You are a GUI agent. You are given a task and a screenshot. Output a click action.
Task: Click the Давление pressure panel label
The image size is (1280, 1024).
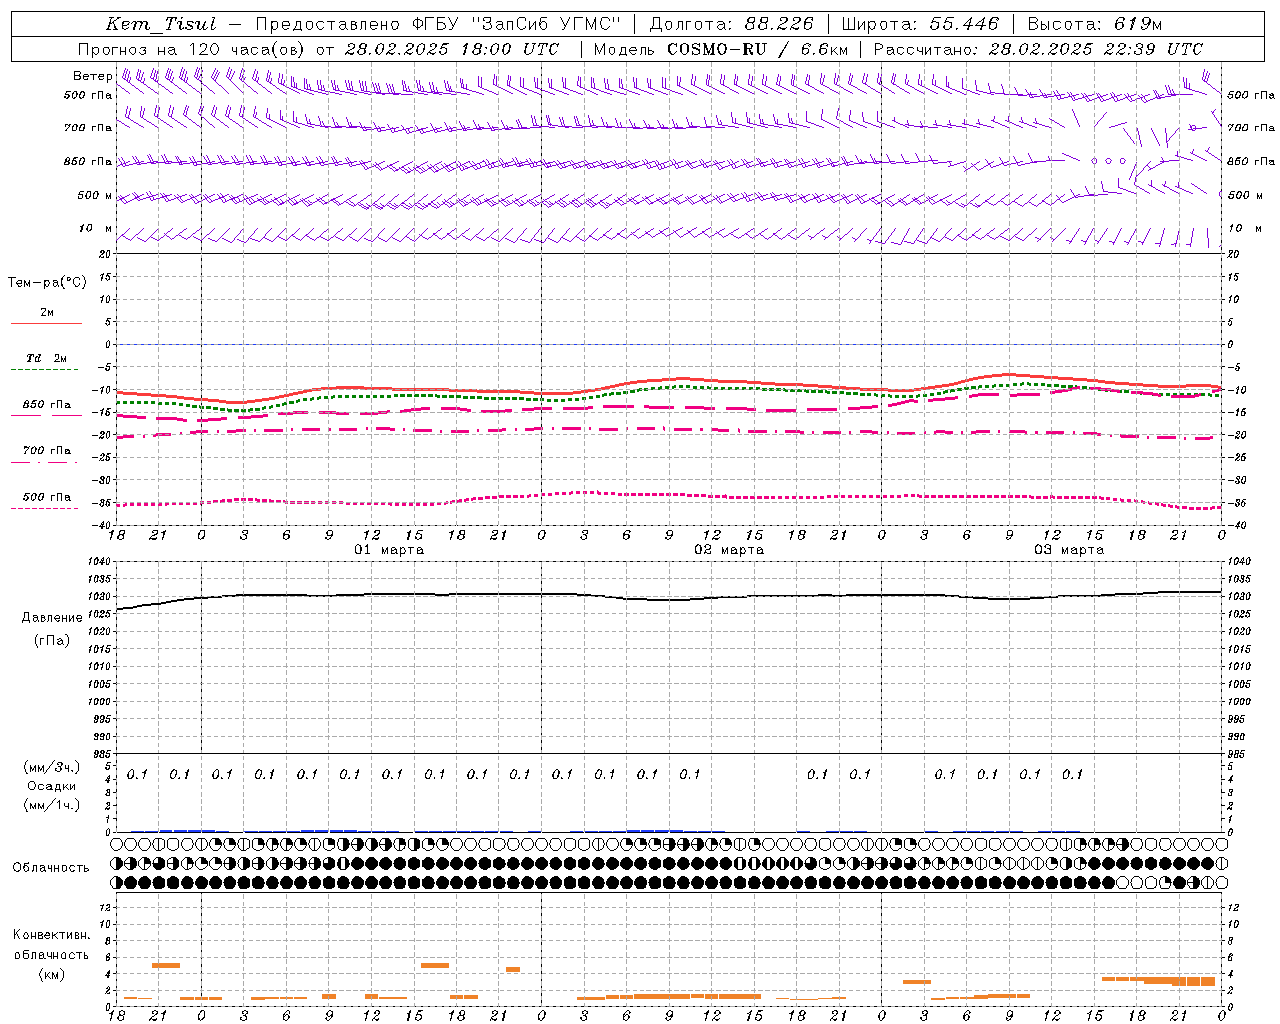pyautogui.click(x=52, y=618)
